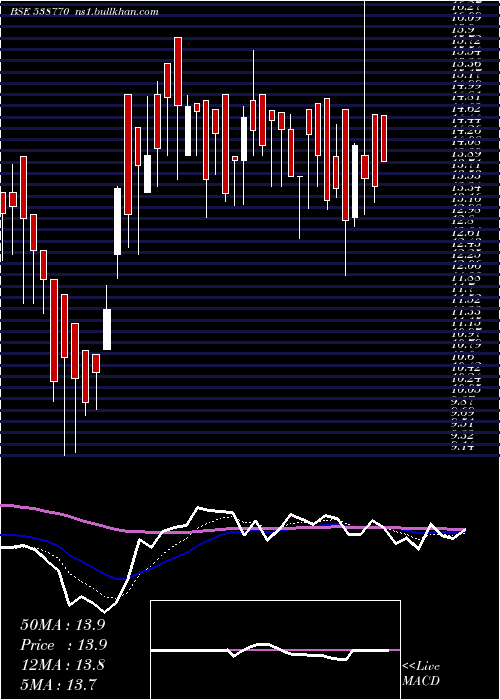Click the 5MA : 13.7 readout
Image resolution: width=500 pixels, height=700 pixels.
[x=59, y=685]
